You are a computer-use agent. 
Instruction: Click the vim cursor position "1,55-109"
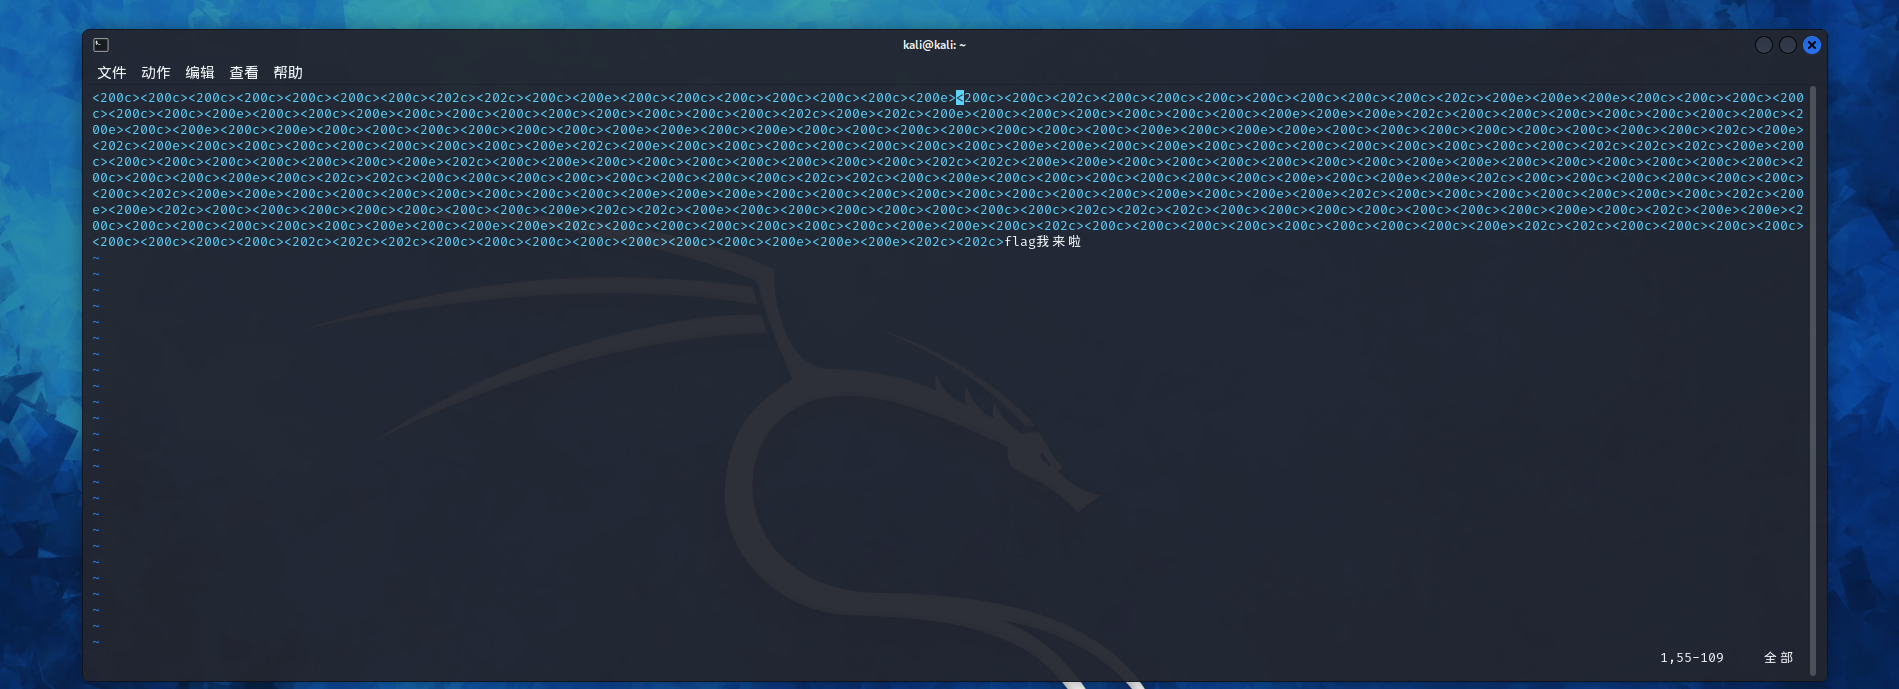[1692, 658]
